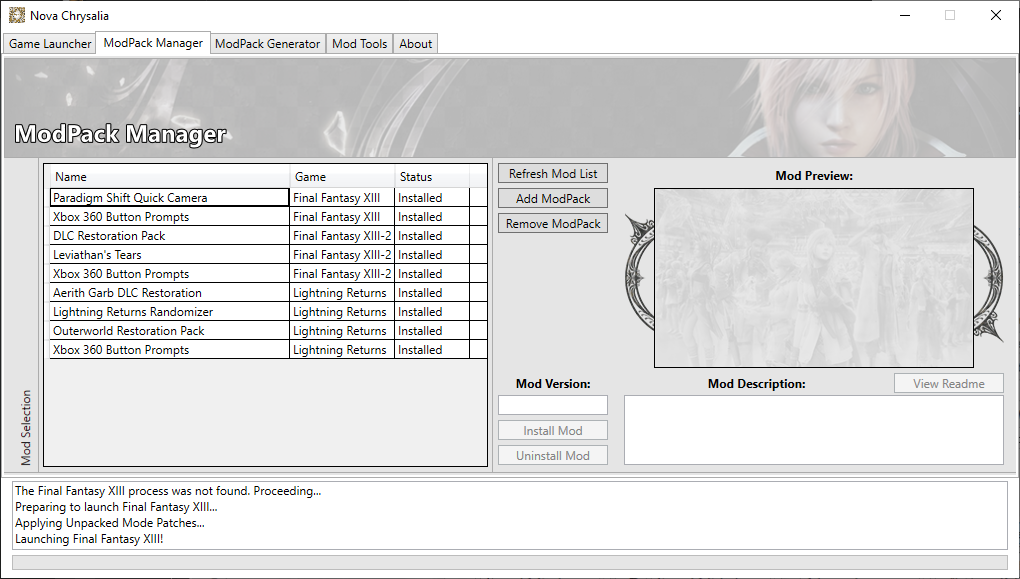Click the Remove ModPack button
This screenshot has height=579, width=1020.
553,224
